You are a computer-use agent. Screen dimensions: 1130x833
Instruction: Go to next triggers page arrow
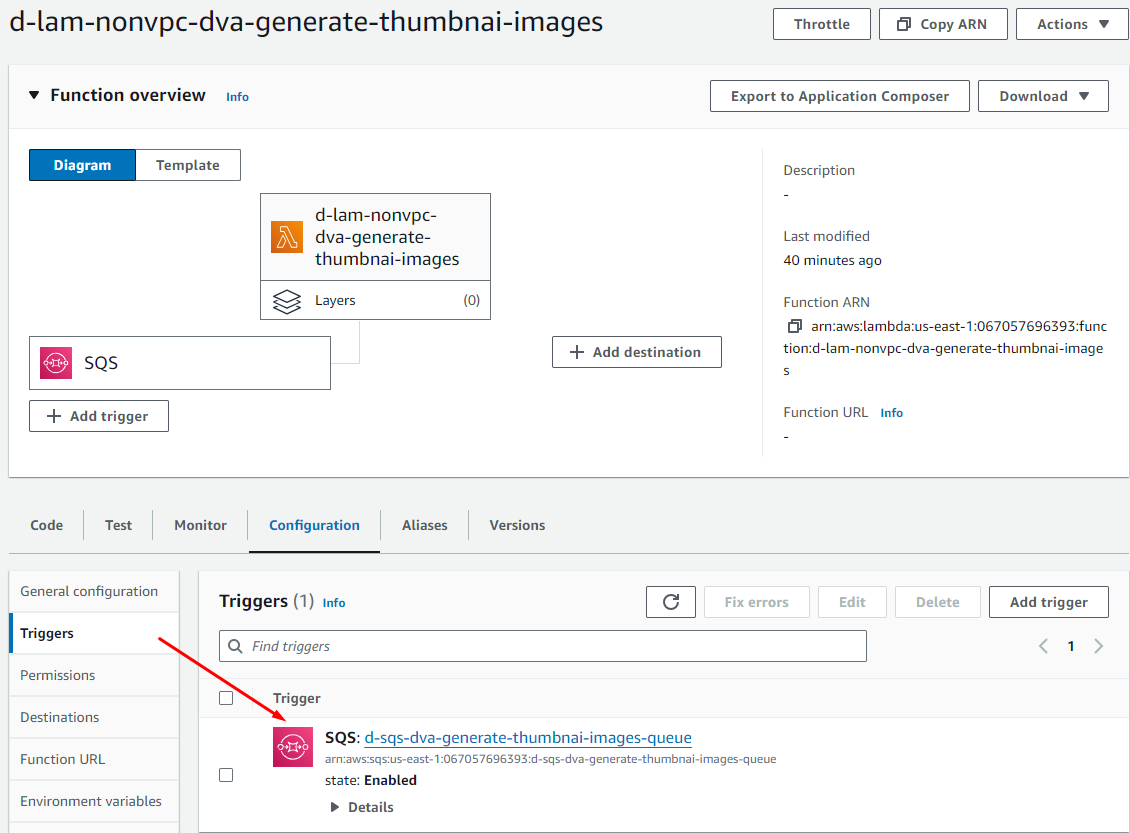pyautogui.click(x=1098, y=646)
